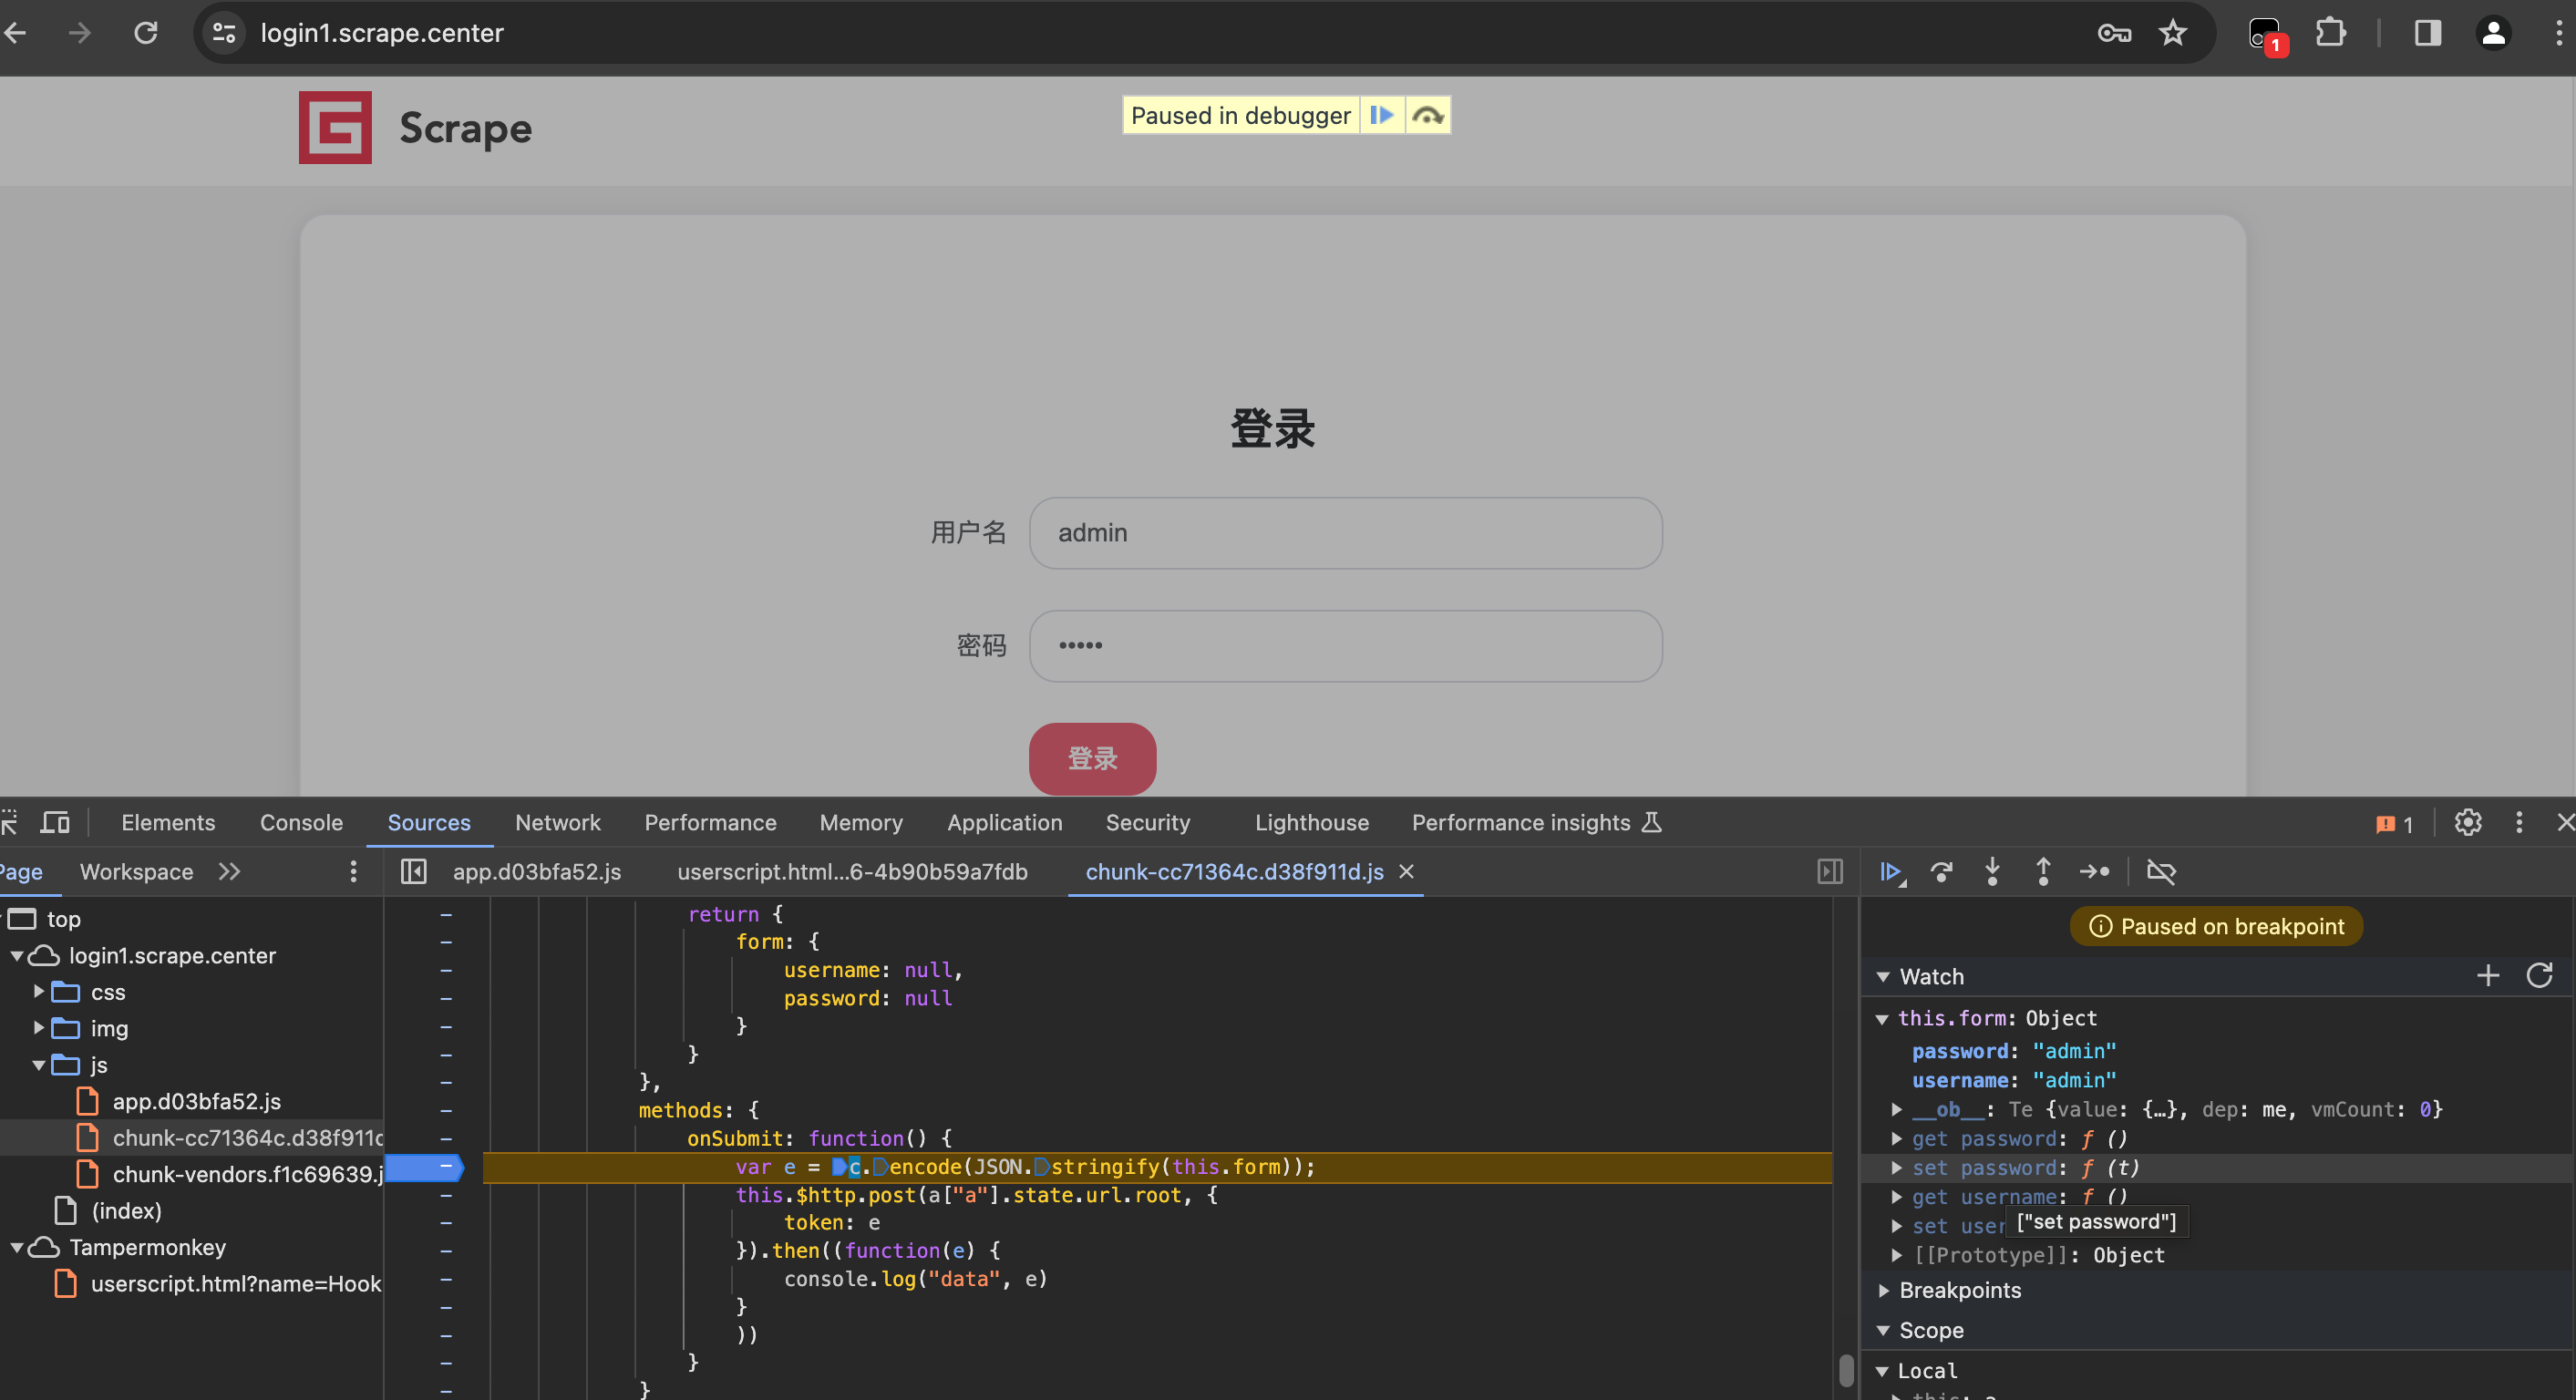Open the Application tab
The width and height of the screenshot is (2576, 1400).
(1004, 822)
